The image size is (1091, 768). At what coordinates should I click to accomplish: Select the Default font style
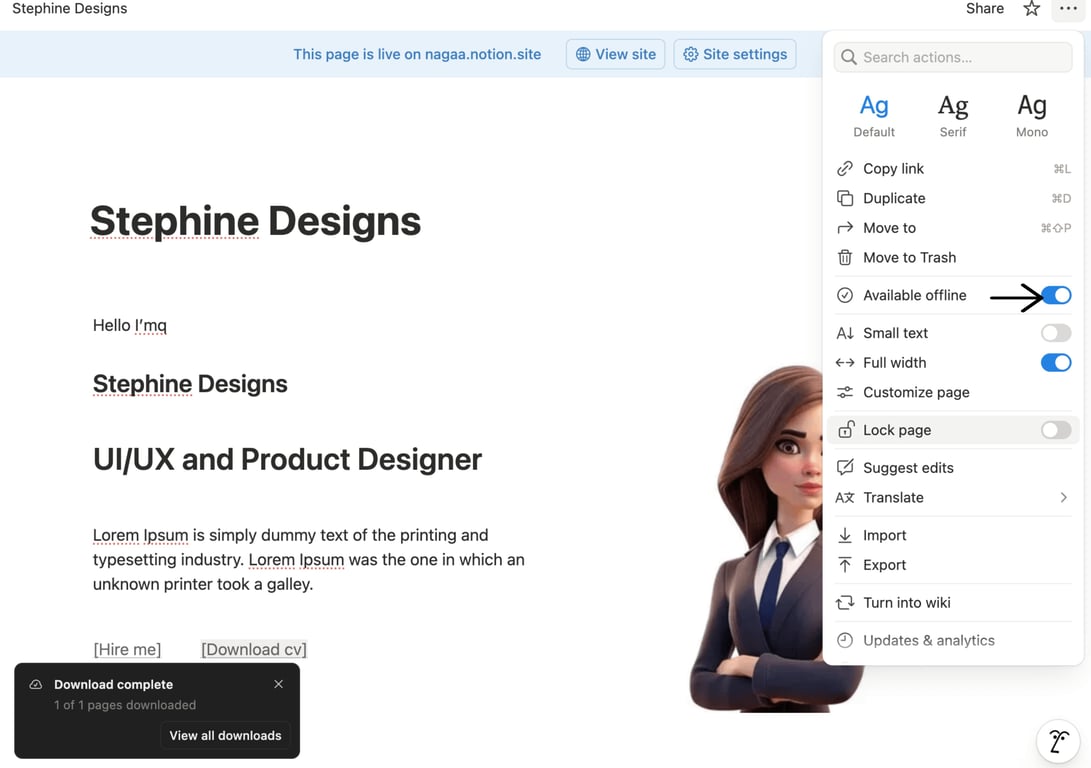pos(874,116)
